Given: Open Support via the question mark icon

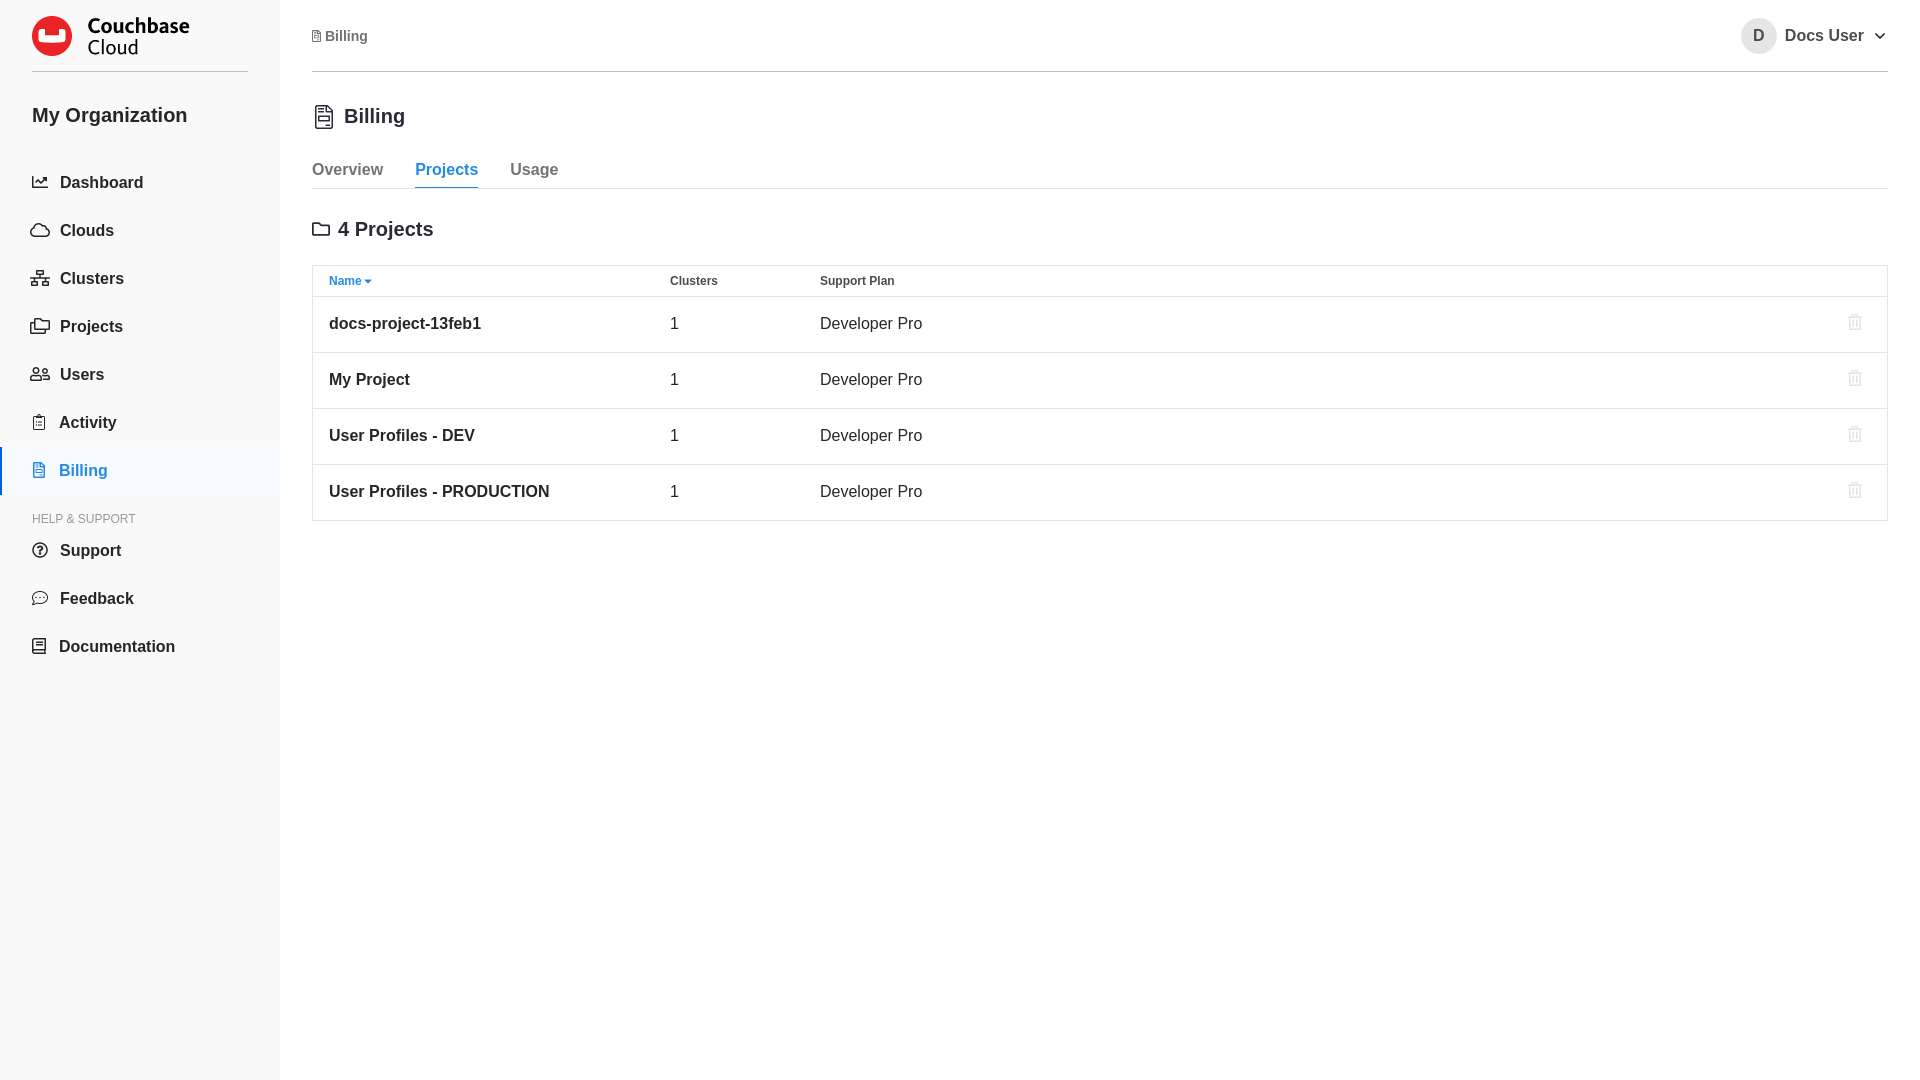Looking at the screenshot, I should 40,550.
